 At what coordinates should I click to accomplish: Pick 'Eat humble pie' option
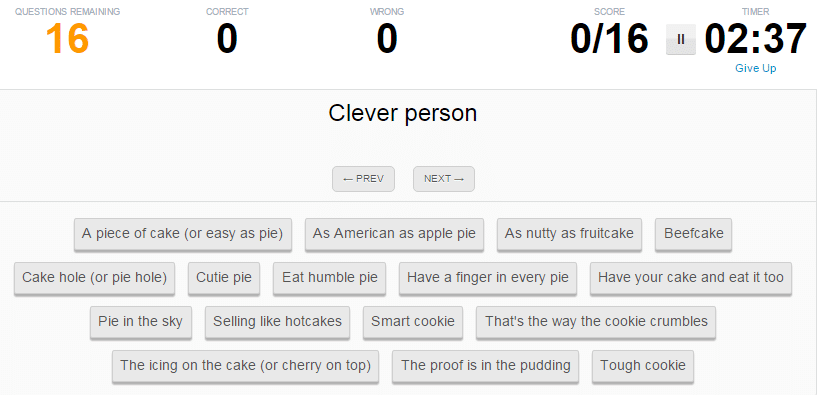point(330,277)
